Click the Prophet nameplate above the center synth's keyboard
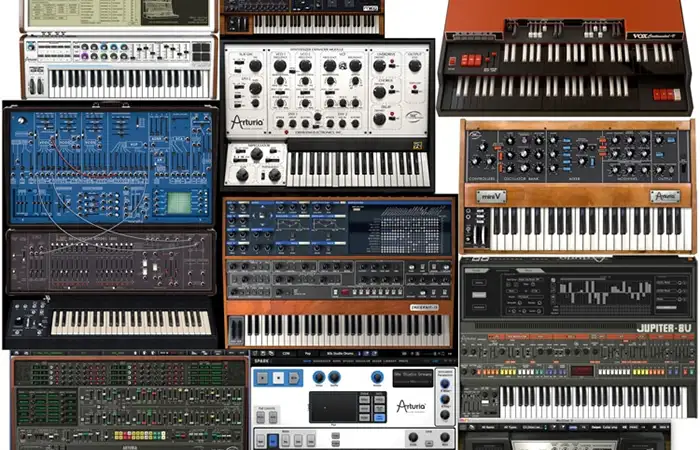The height and width of the screenshot is (450, 700). click(424, 308)
